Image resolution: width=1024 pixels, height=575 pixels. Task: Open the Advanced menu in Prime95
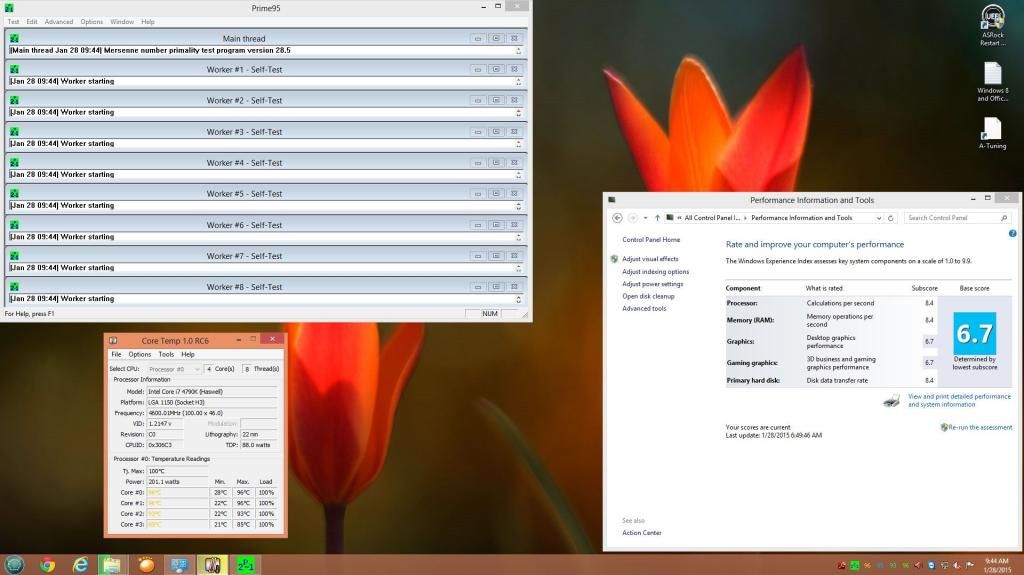pos(59,22)
